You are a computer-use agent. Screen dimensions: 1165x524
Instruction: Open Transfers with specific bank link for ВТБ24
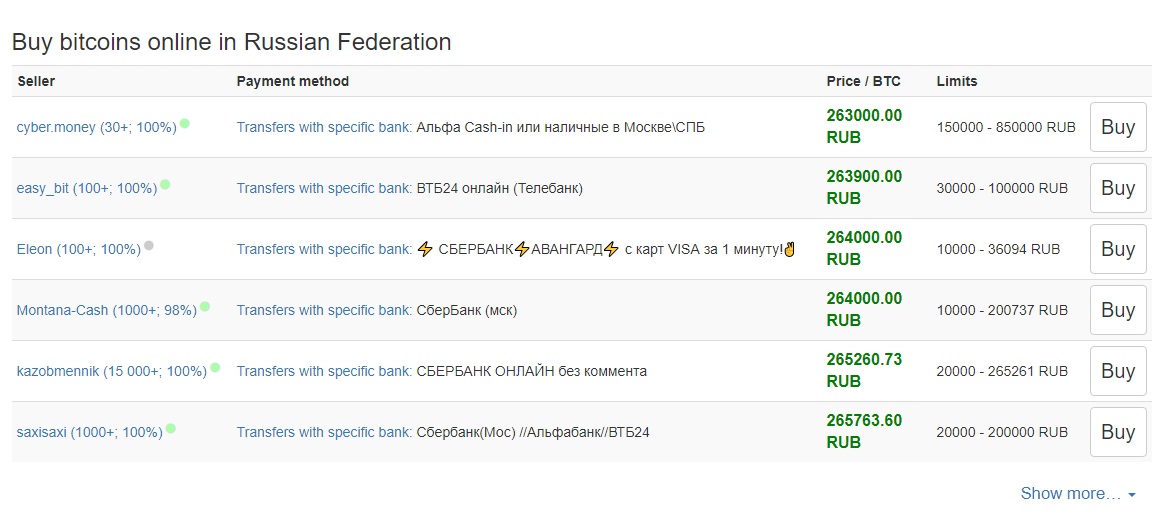tap(324, 188)
